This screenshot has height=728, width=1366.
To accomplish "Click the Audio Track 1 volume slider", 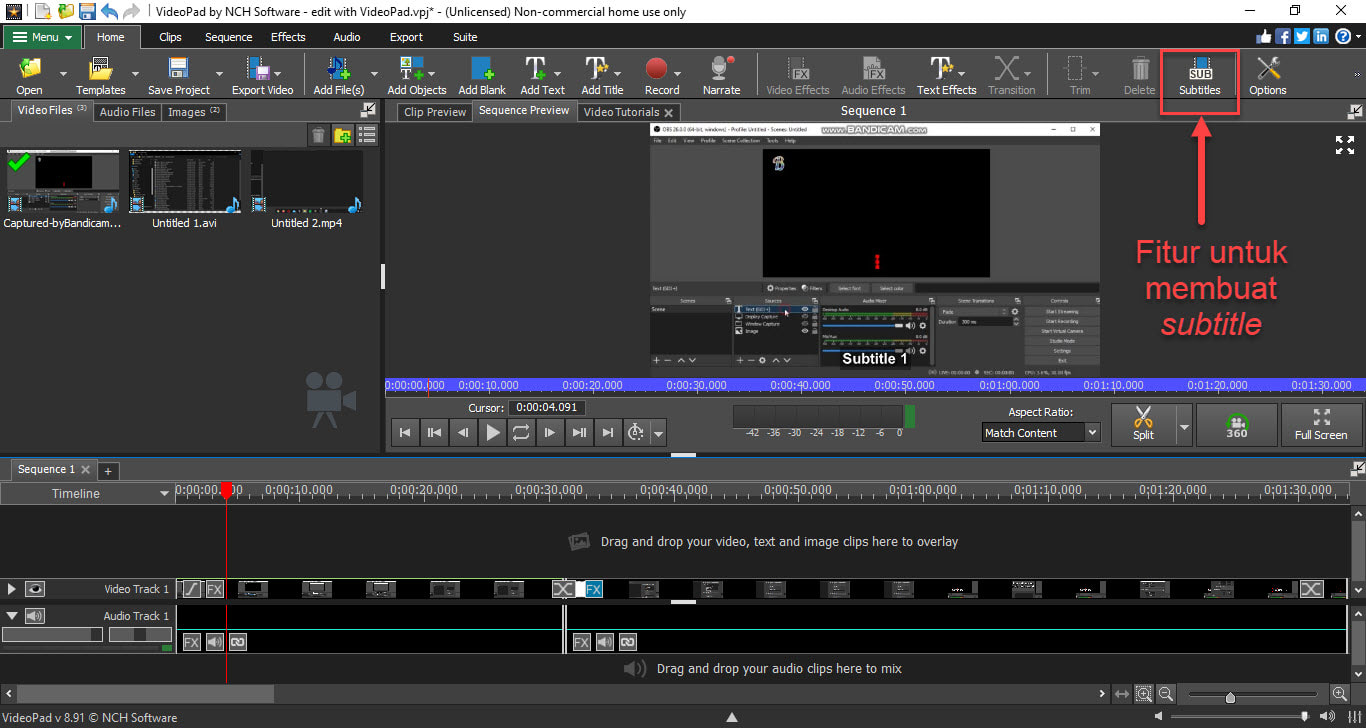I will point(52,635).
